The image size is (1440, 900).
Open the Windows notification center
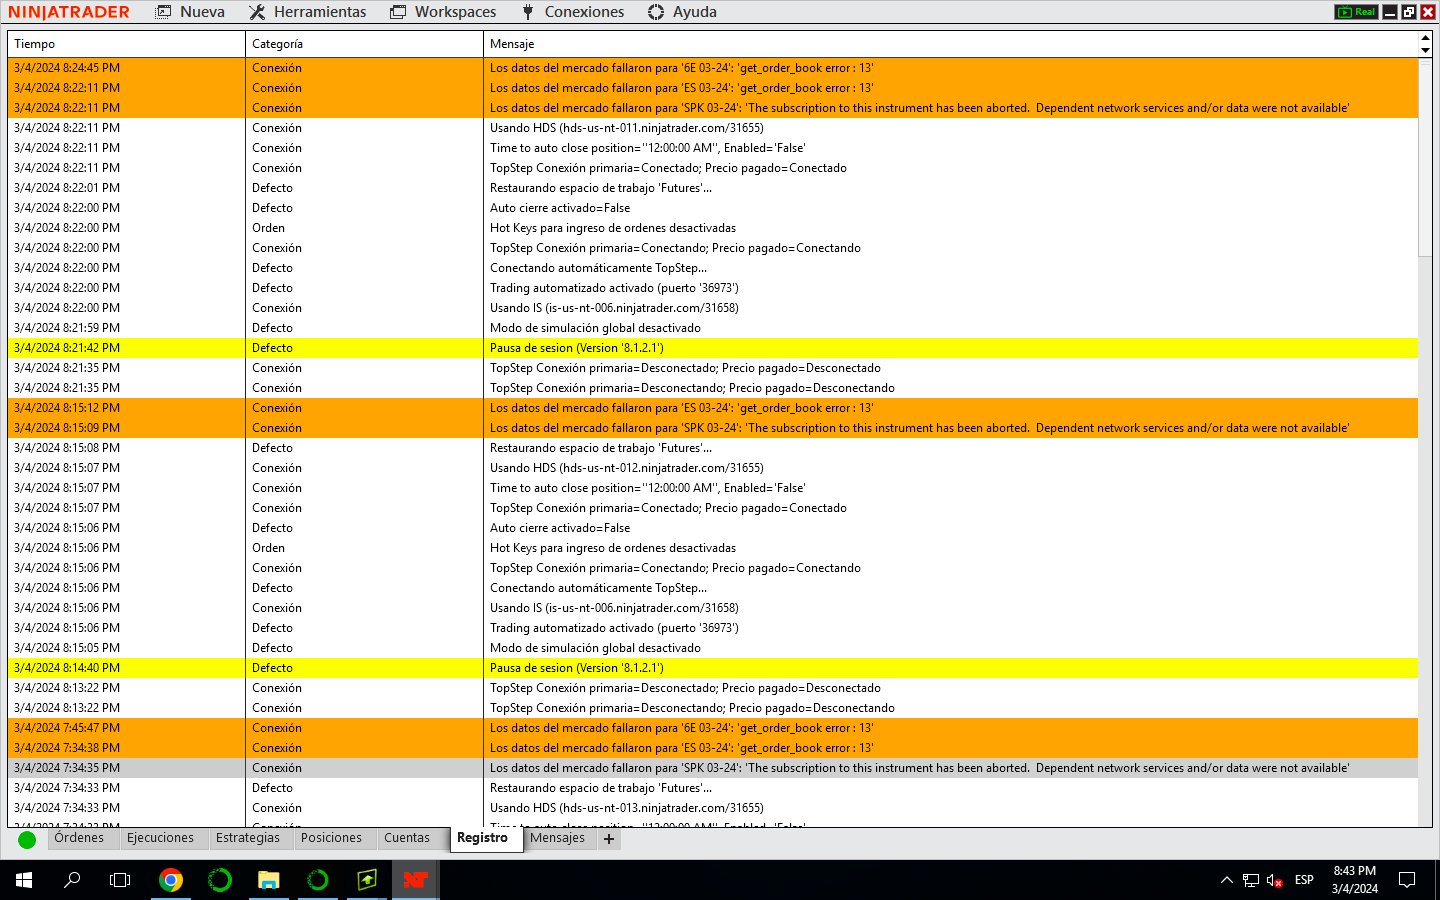(x=1407, y=880)
